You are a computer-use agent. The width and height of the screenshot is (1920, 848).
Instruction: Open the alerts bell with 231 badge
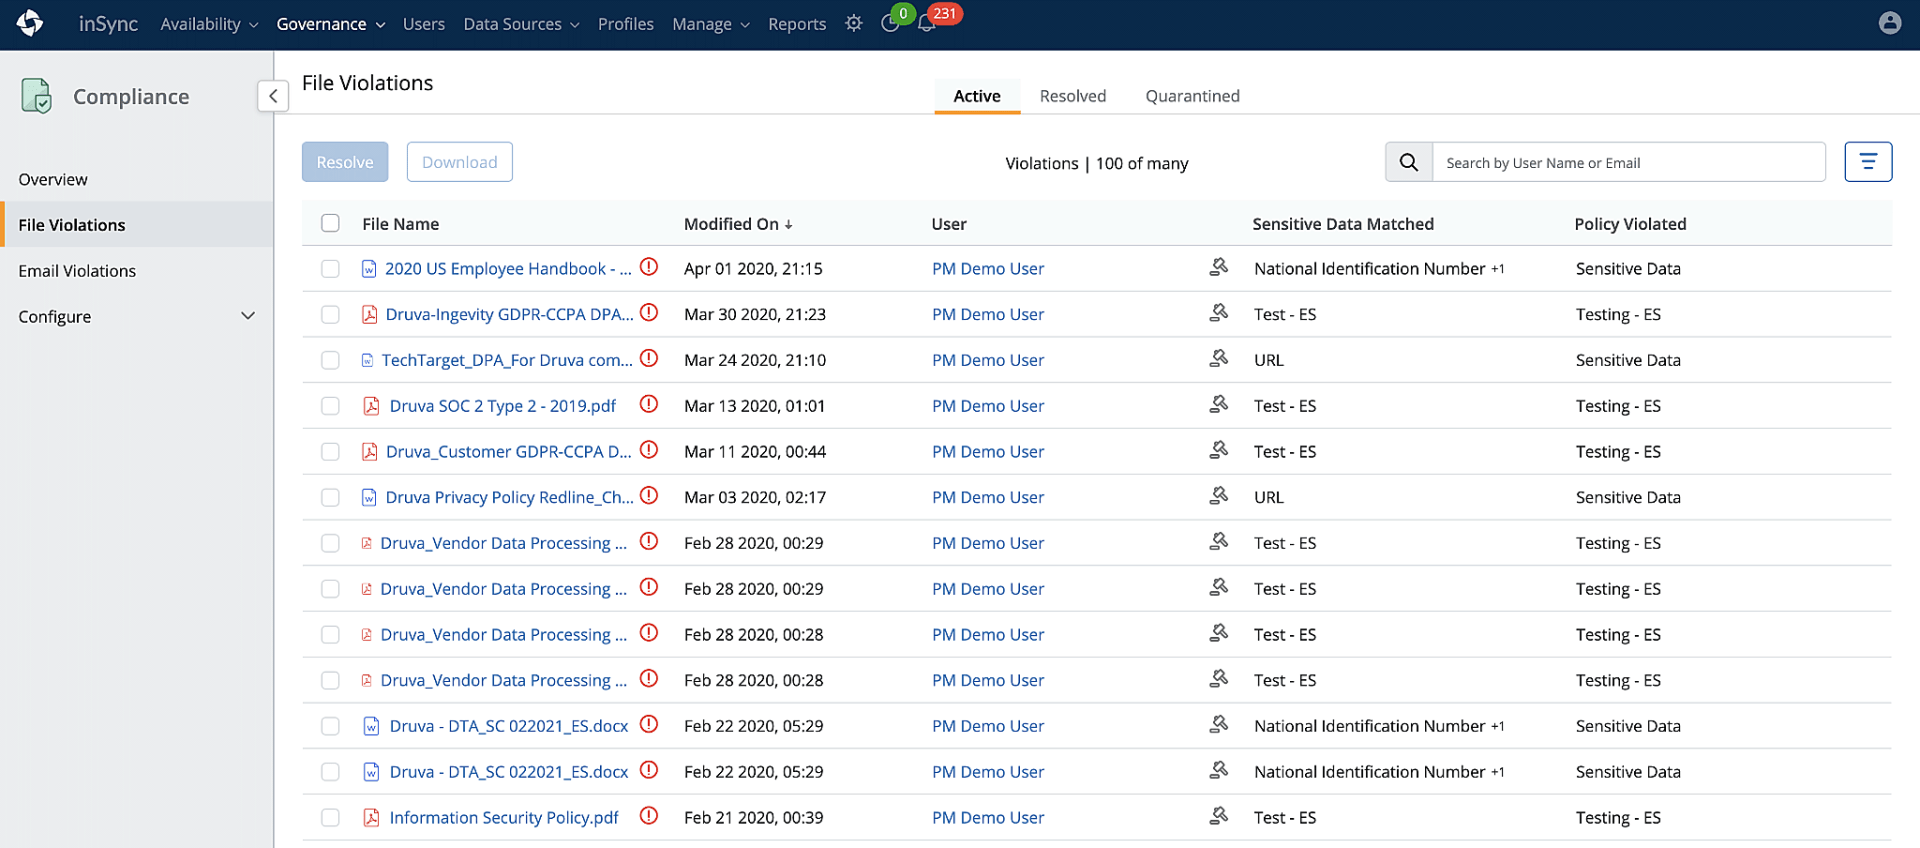927,23
